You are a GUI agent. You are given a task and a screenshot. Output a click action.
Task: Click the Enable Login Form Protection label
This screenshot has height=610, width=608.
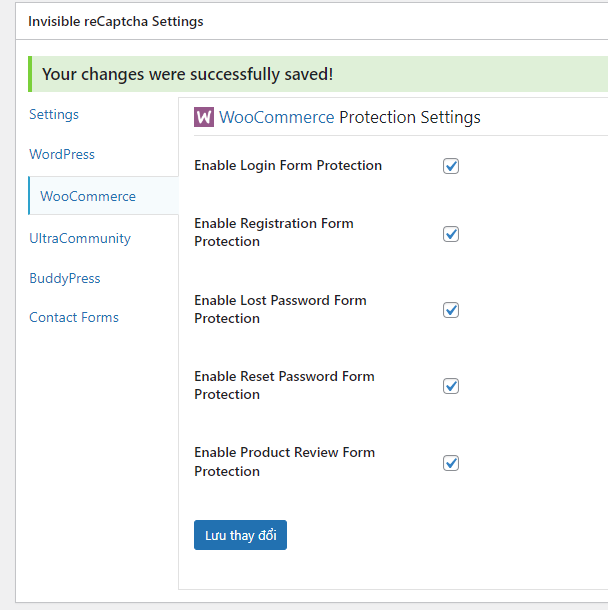pyautogui.click(x=288, y=166)
